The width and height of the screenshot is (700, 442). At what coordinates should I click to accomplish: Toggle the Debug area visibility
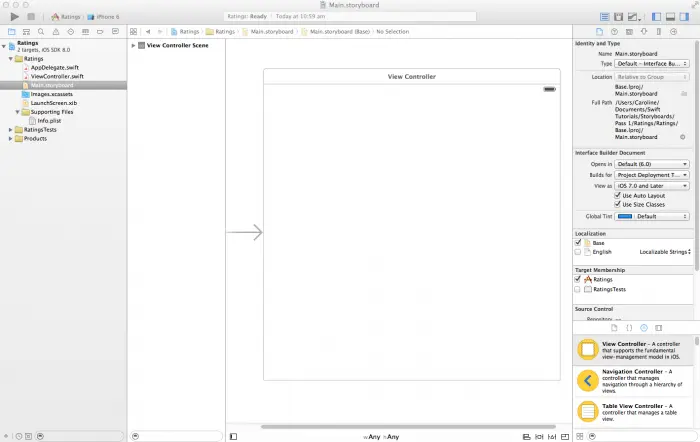coord(670,17)
